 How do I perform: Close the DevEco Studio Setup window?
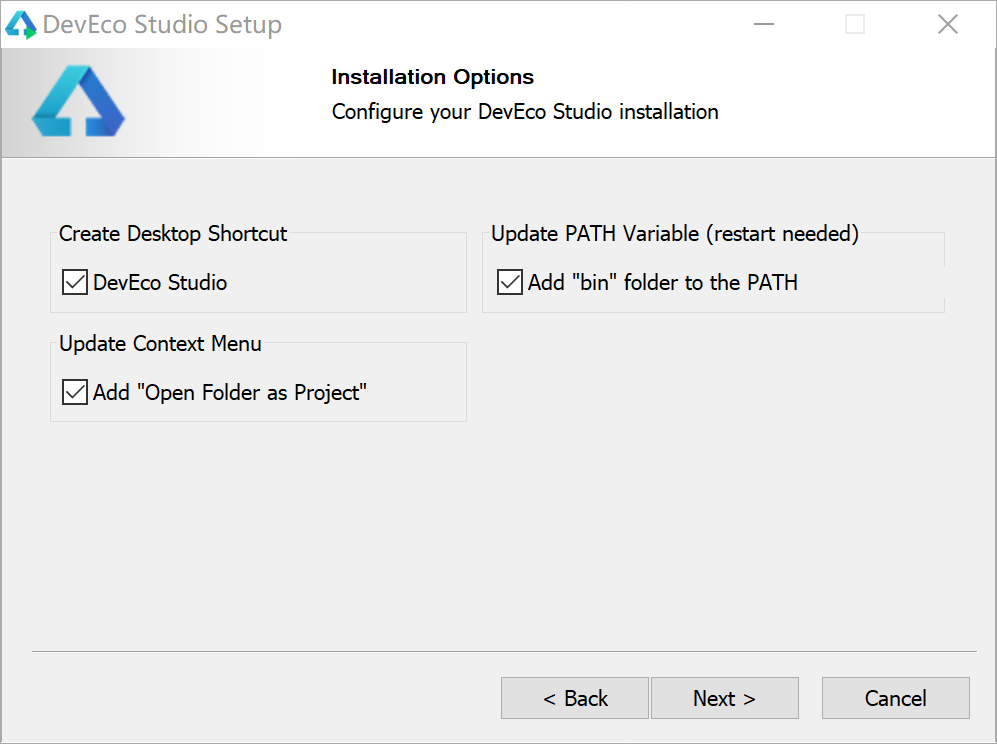947,24
